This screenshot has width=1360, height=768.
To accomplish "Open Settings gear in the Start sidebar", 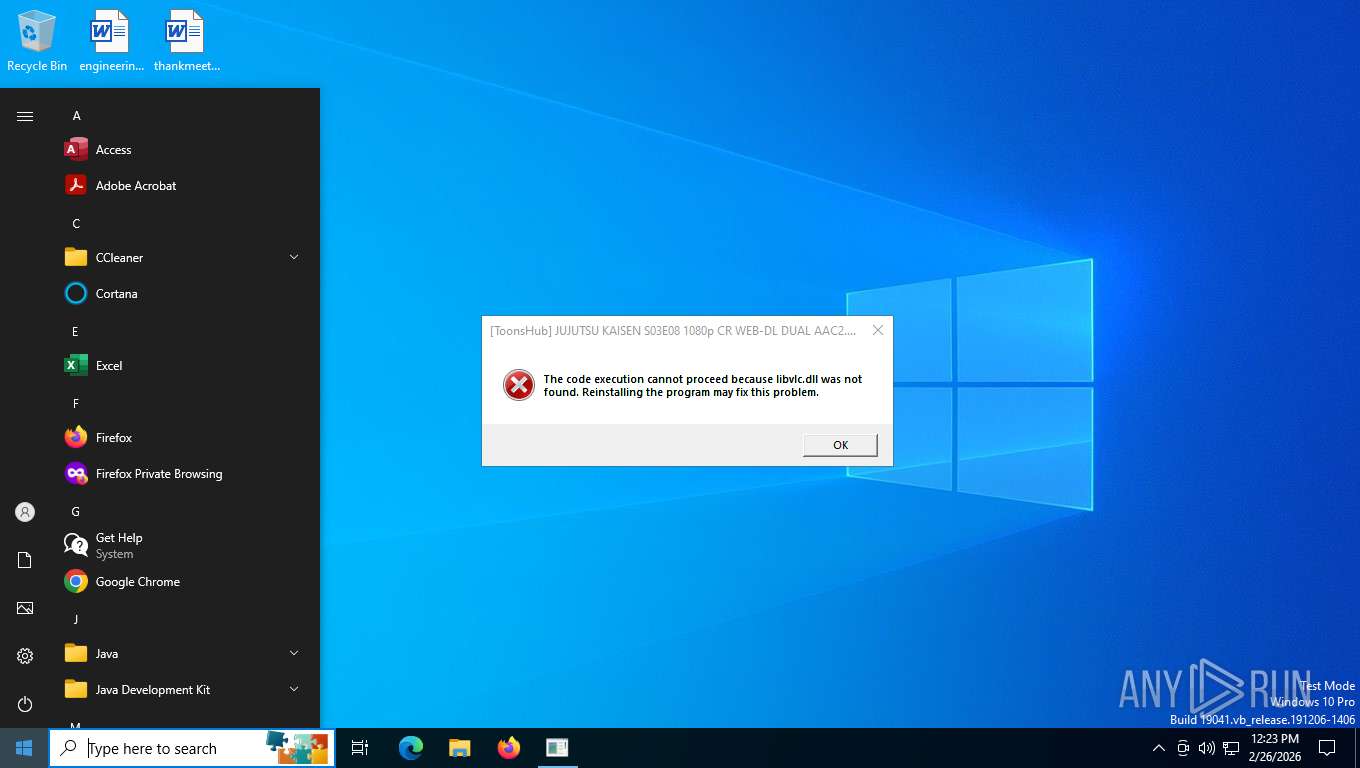I will 25,656.
